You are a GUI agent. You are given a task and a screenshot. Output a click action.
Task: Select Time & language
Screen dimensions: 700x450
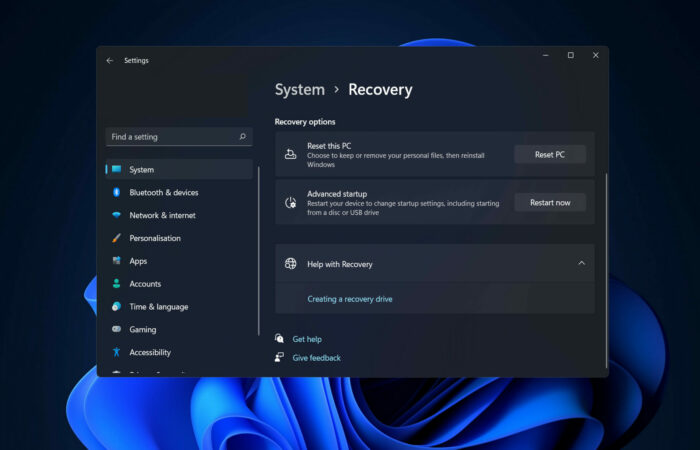[179, 307]
